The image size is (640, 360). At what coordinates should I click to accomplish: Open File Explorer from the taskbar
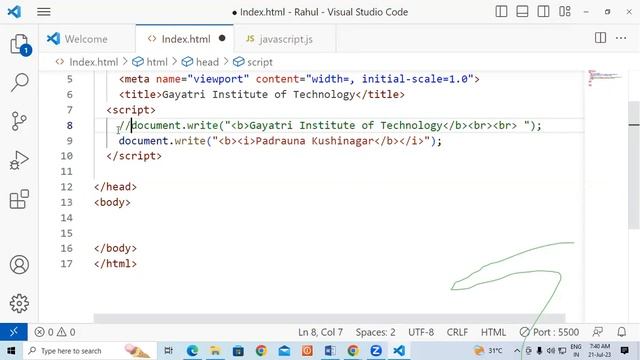tap(215, 351)
